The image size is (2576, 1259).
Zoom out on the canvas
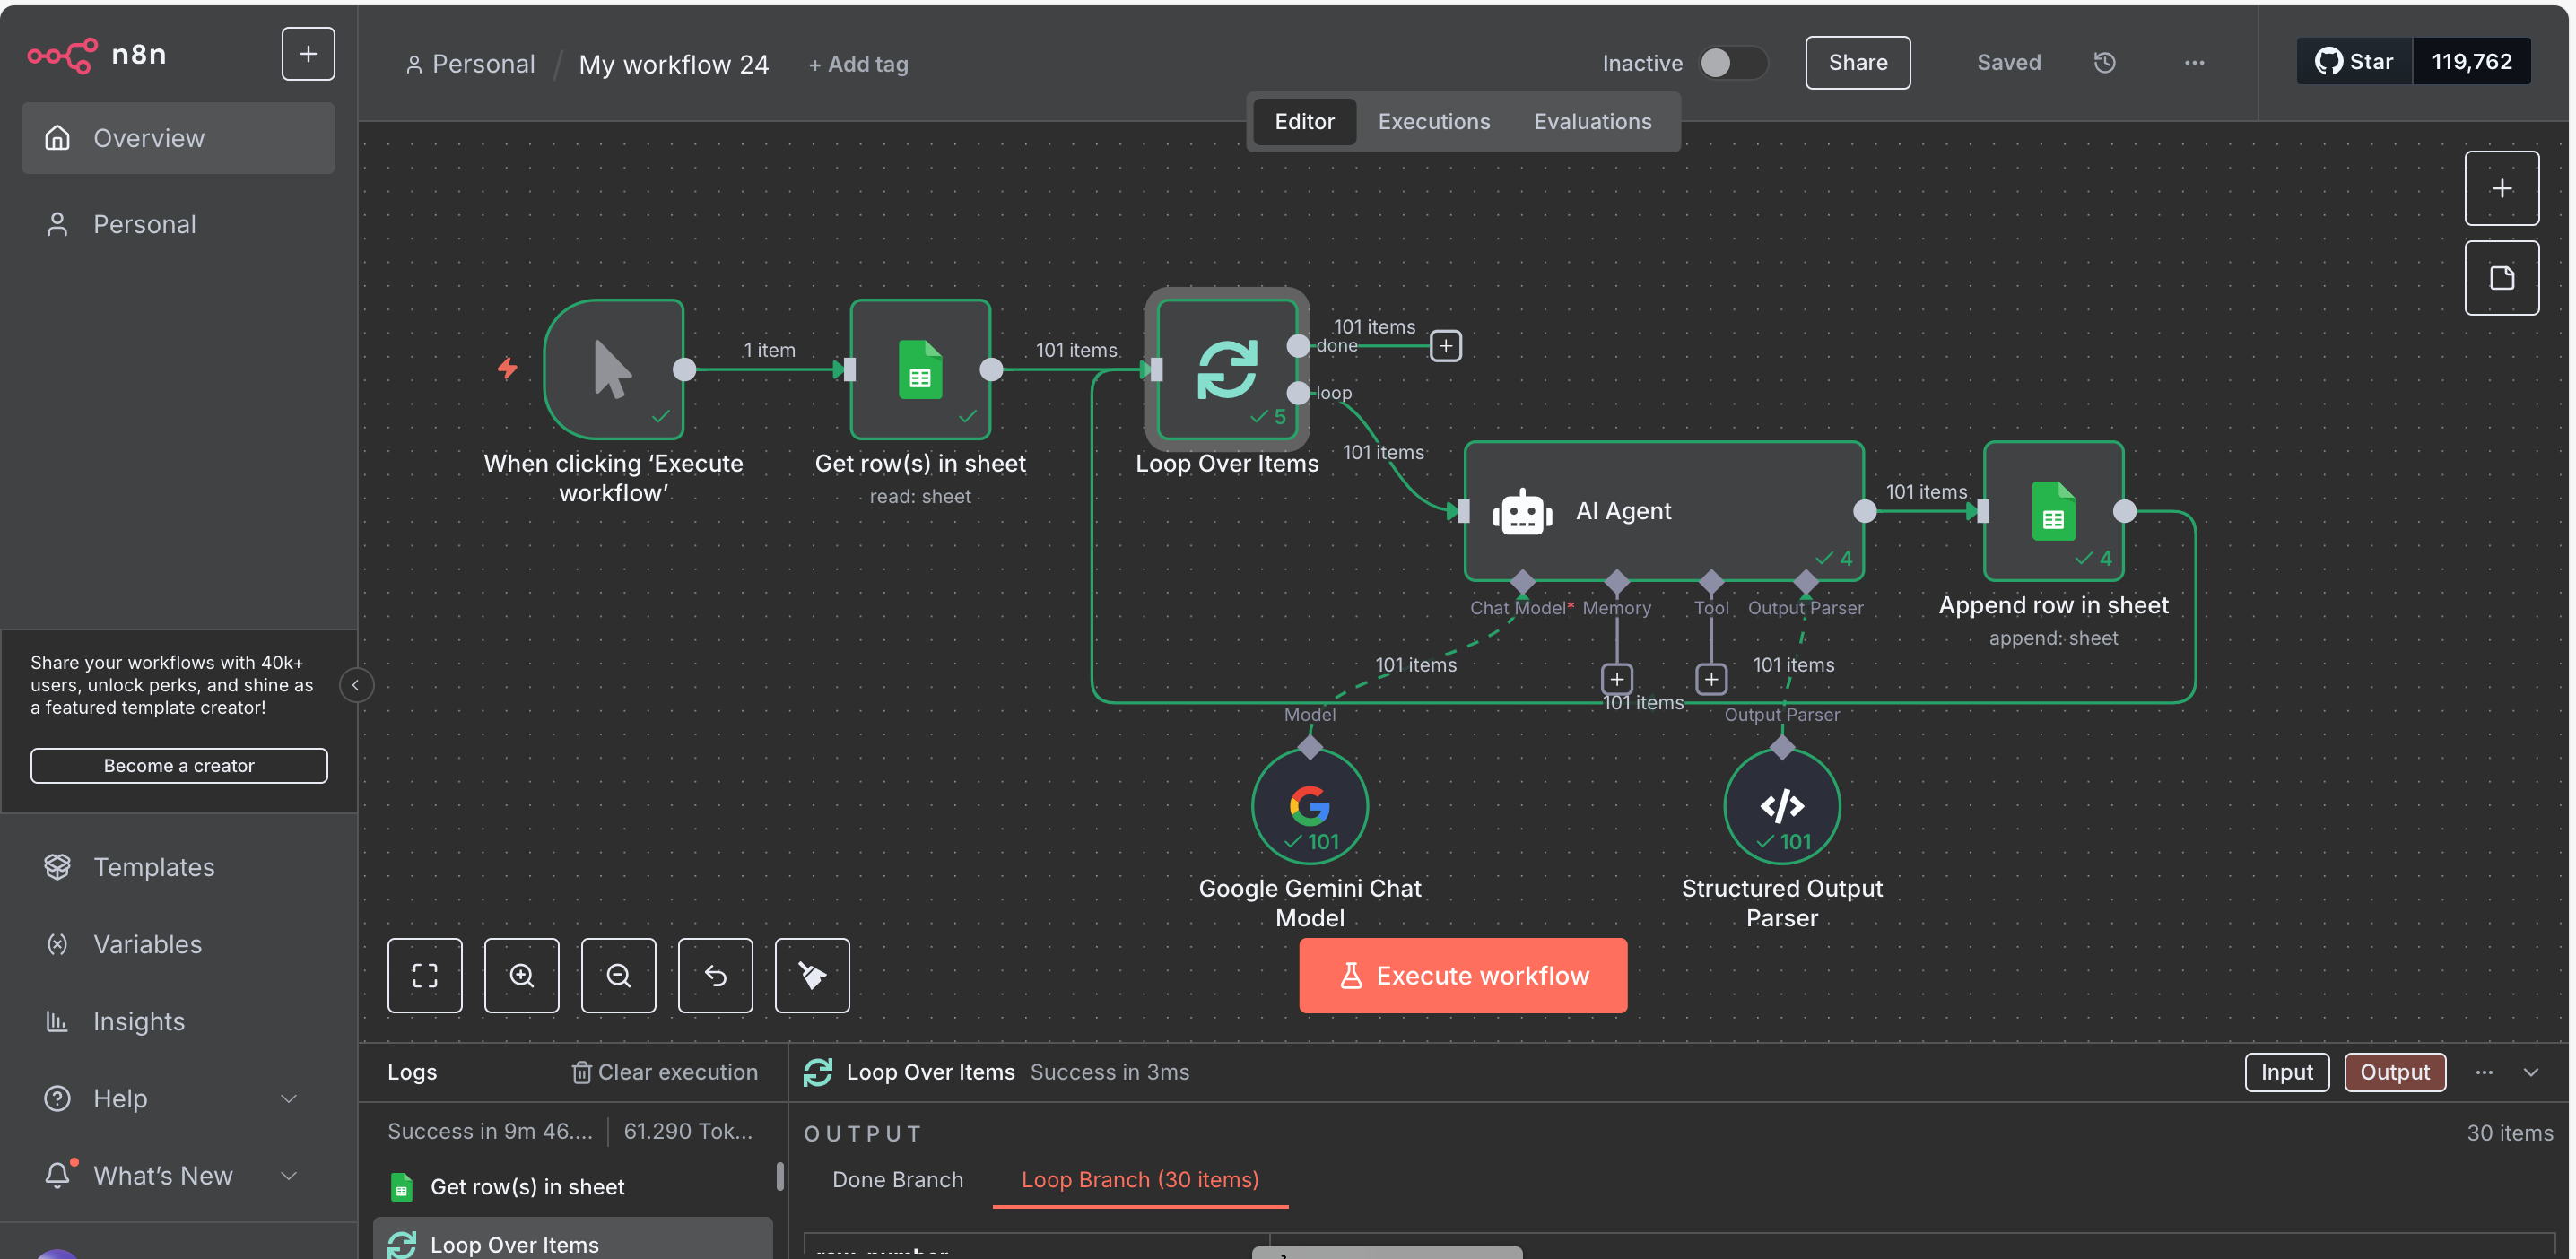pyautogui.click(x=618, y=975)
